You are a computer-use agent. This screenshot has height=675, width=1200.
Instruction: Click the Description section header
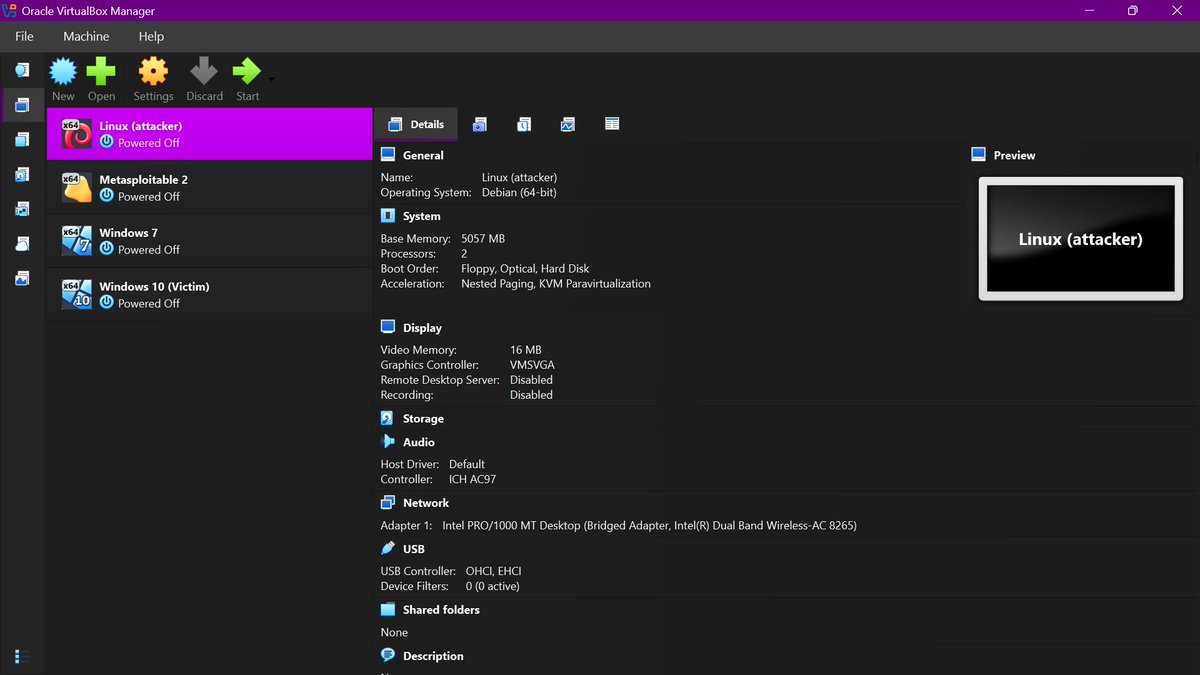click(433, 656)
